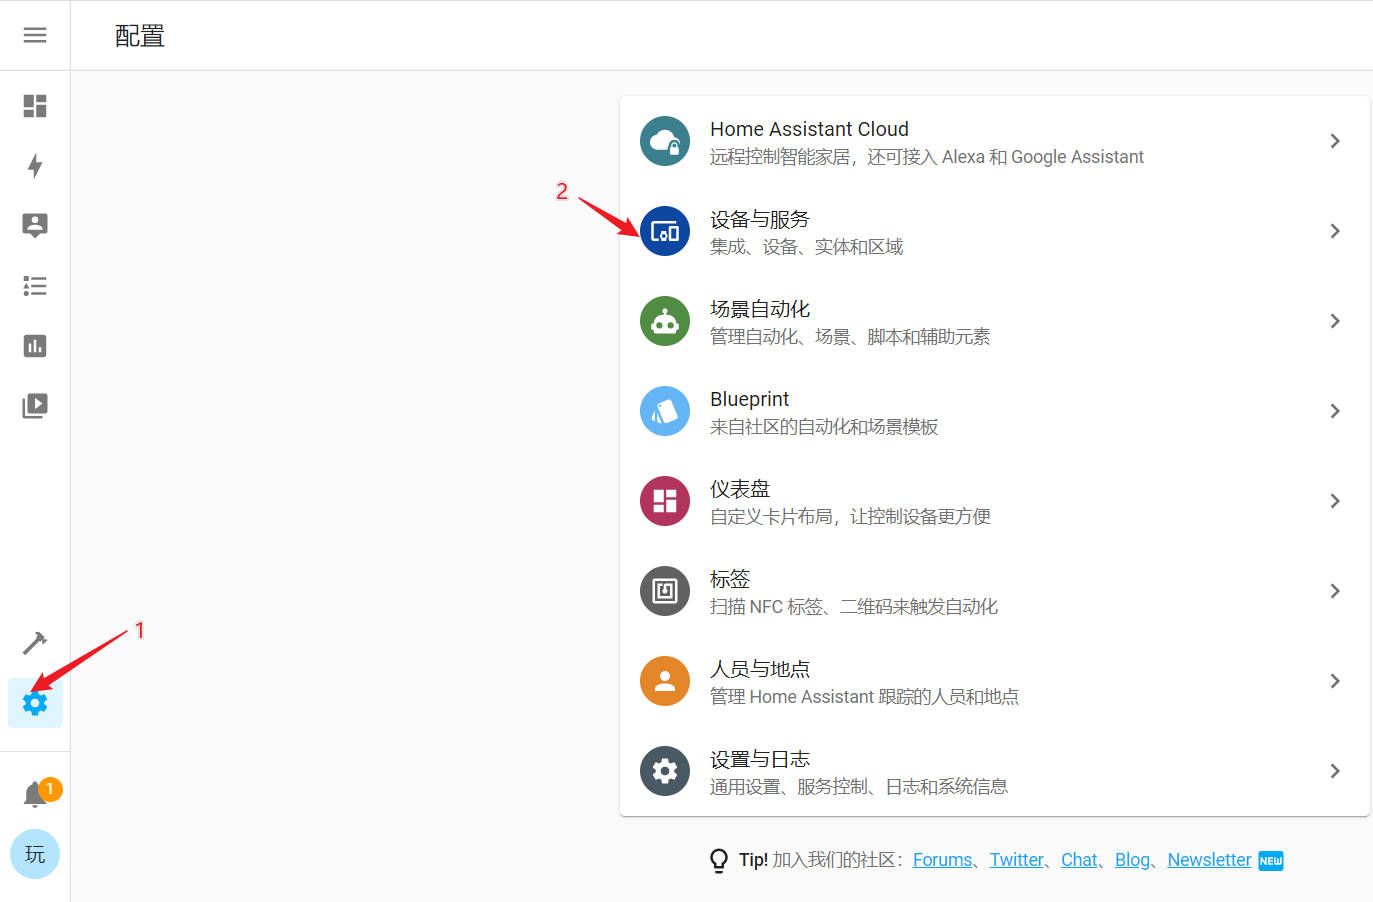Click the 人员与地点 title text

pos(760,669)
